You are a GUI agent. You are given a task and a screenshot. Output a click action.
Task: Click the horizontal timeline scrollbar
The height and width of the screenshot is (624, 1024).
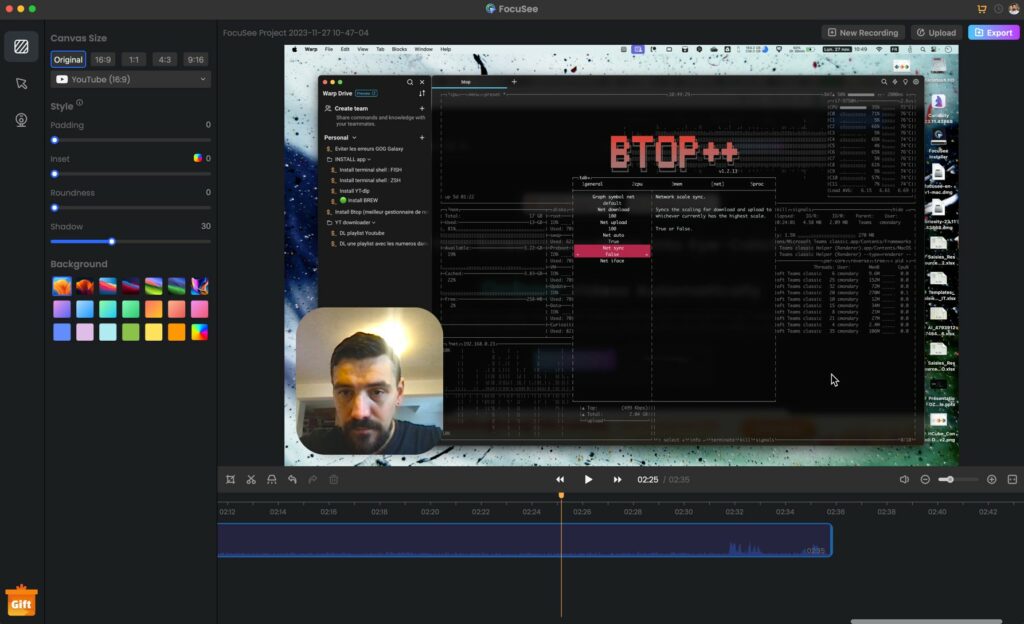tap(926, 621)
